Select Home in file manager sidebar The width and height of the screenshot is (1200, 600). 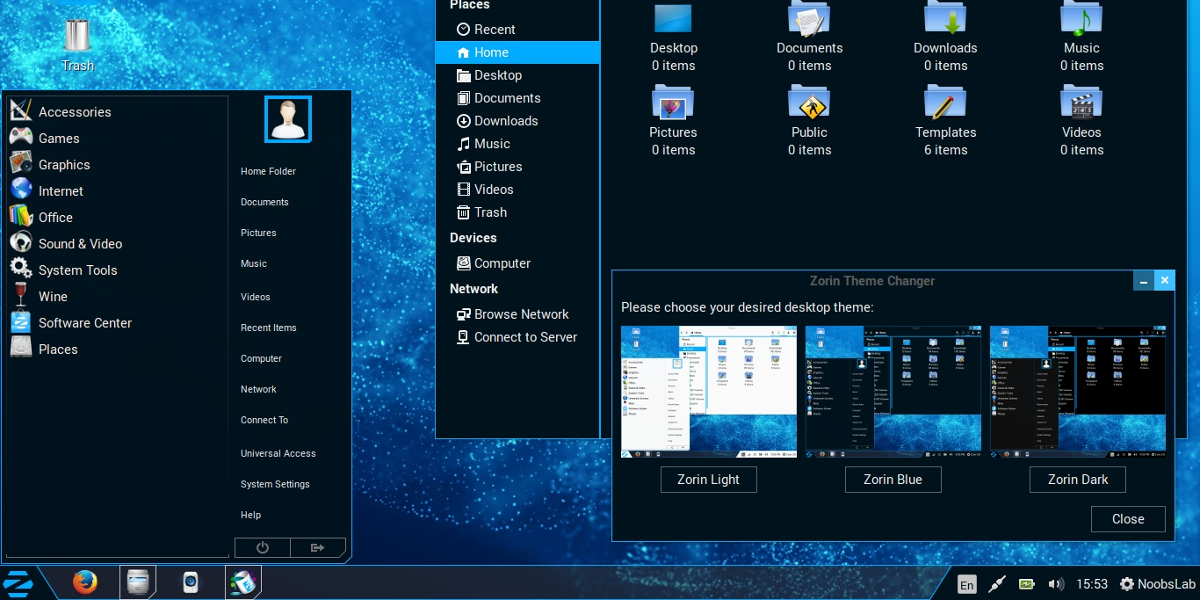click(x=517, y=53)
